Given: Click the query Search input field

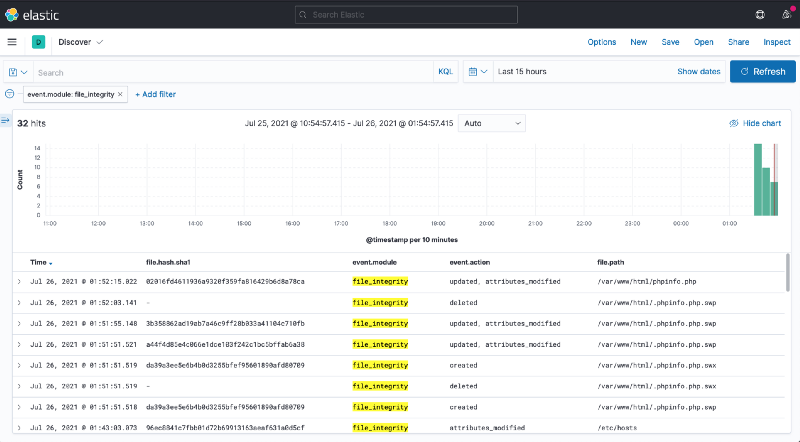Looking at the screenshot, I should click(x=234, y=72).
